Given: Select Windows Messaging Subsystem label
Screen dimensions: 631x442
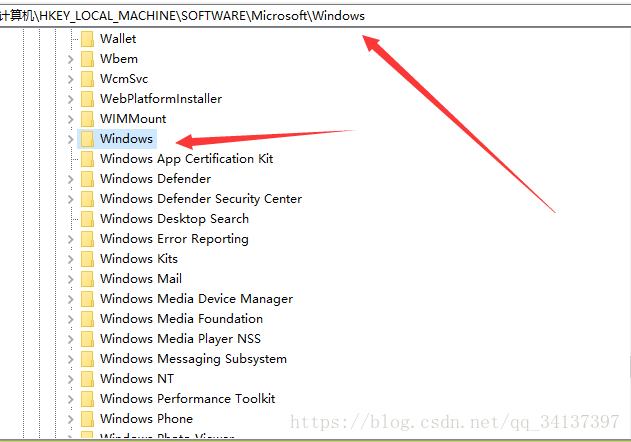Looking at the screenshot, I should click(x=193, y=359).
